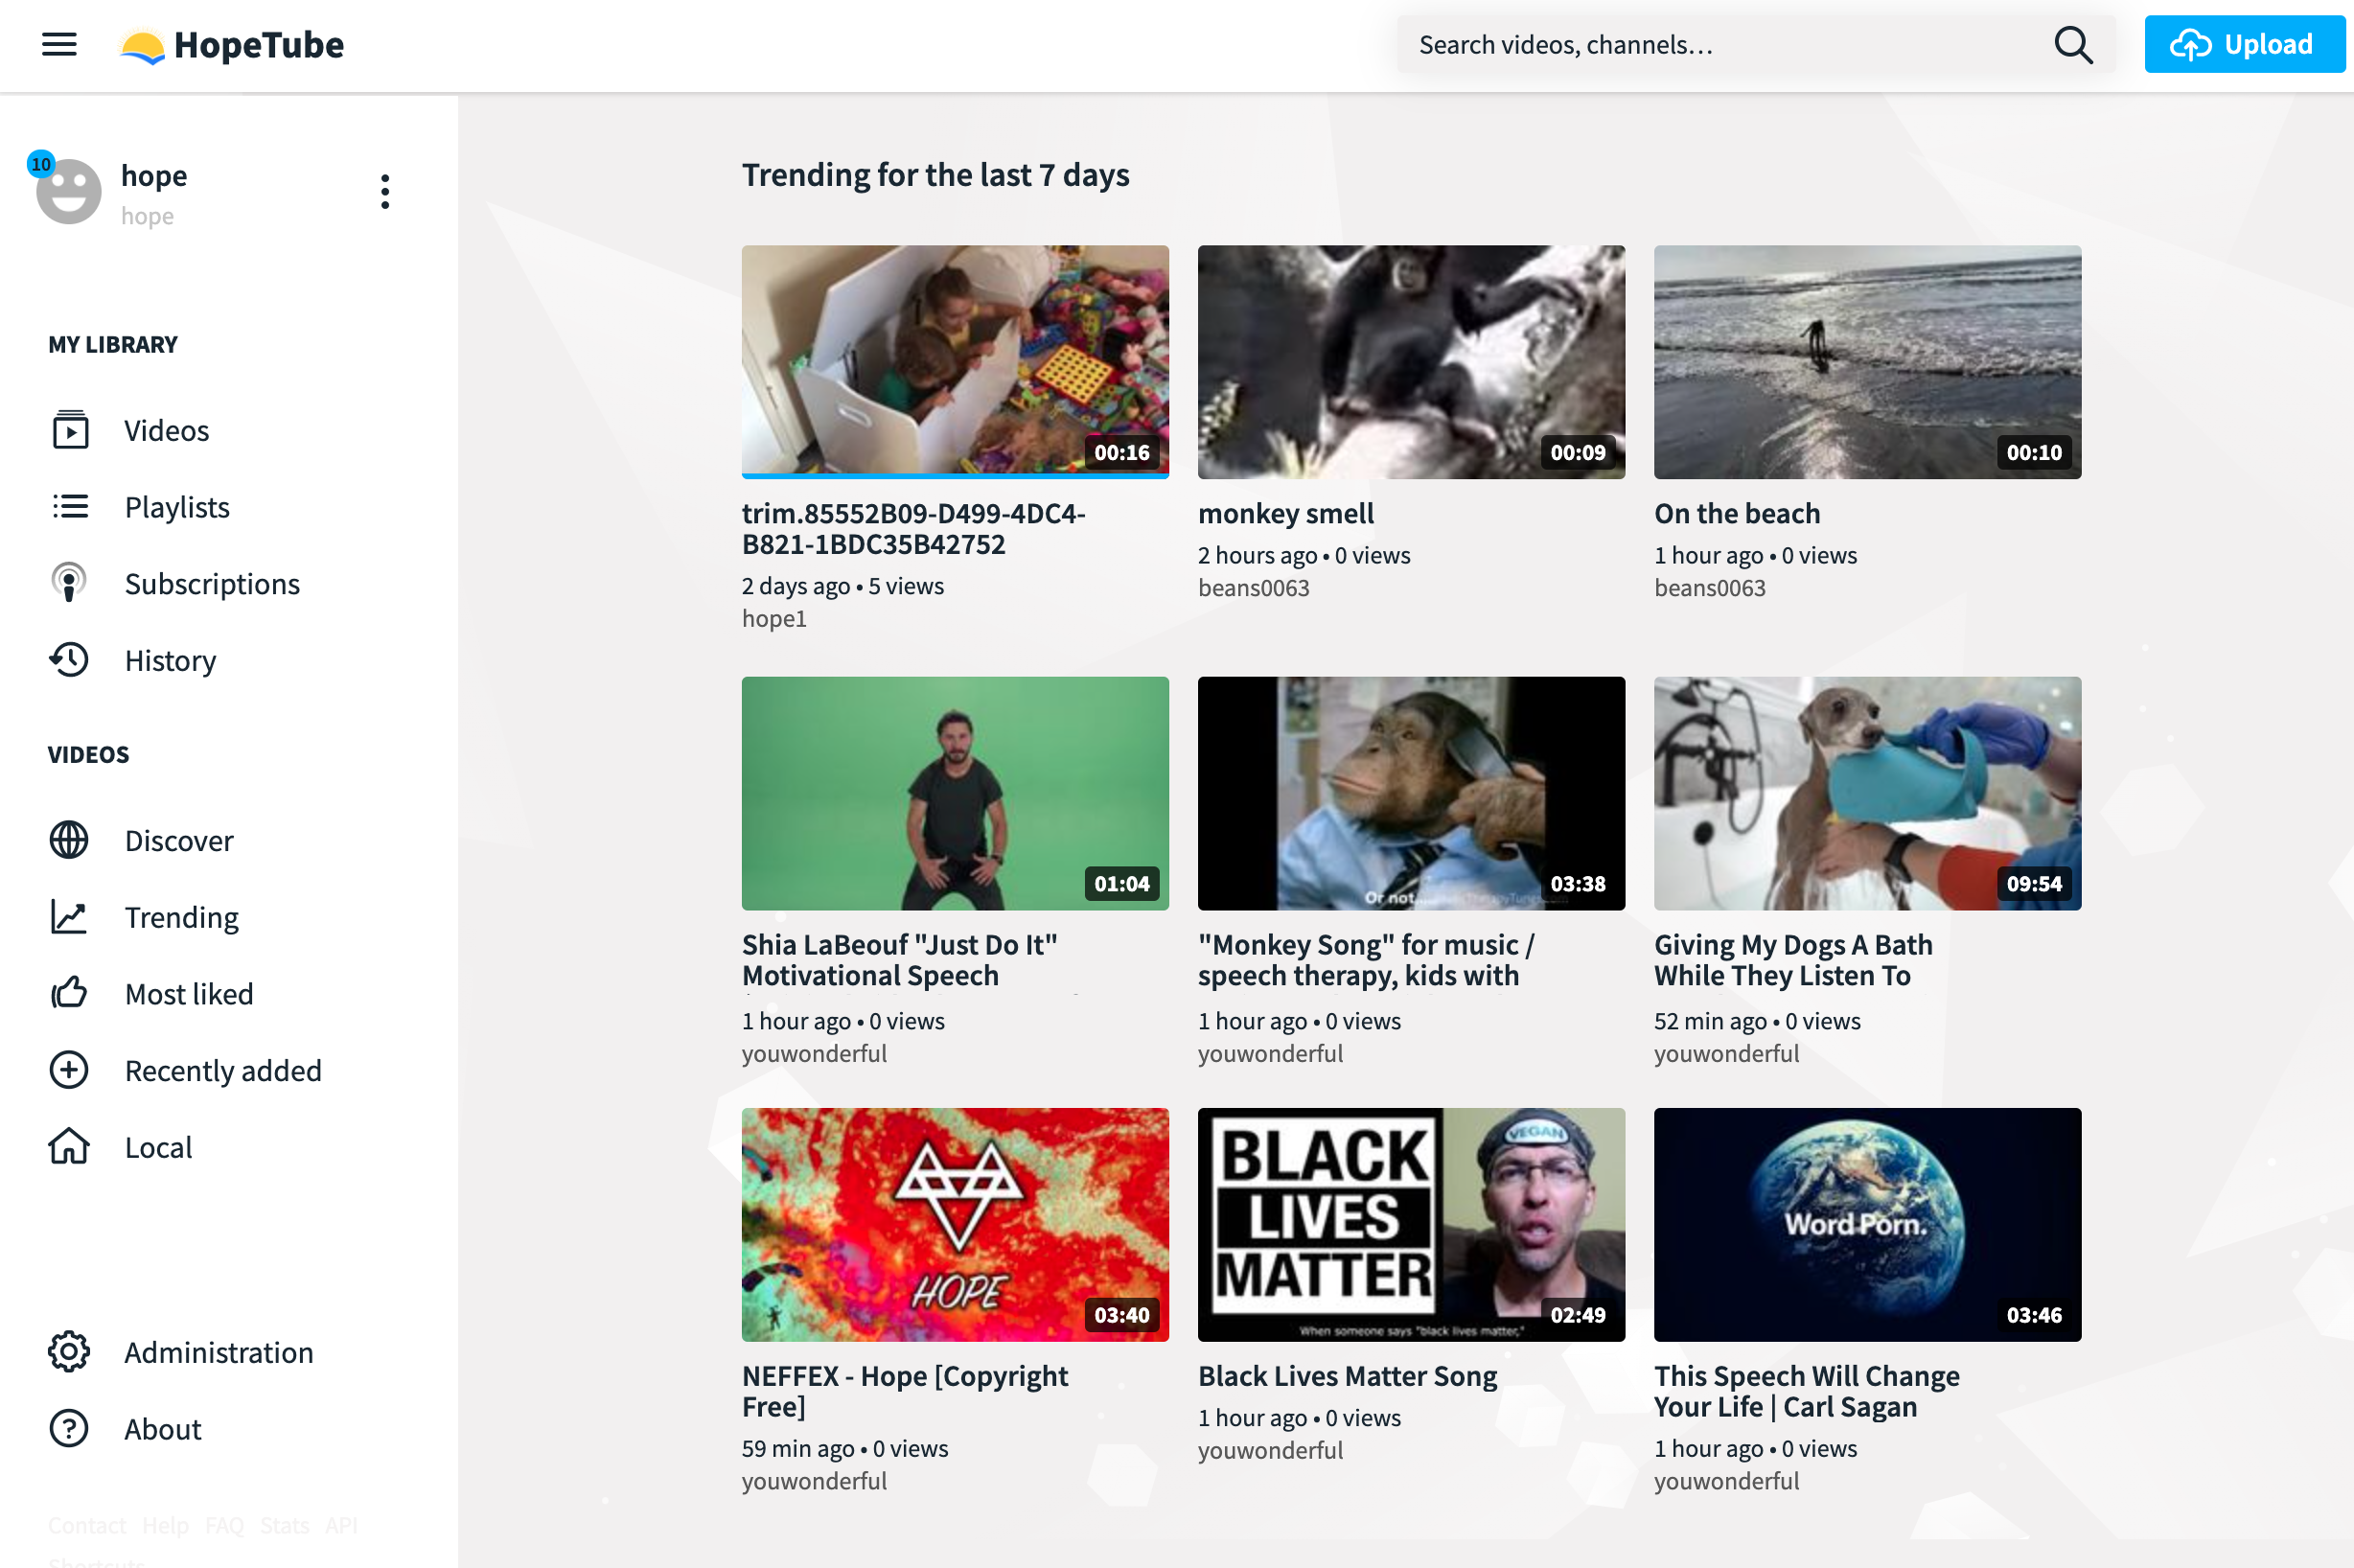Start a search with the magnifier icon
The image size is (2354, 1568).
2072,44
